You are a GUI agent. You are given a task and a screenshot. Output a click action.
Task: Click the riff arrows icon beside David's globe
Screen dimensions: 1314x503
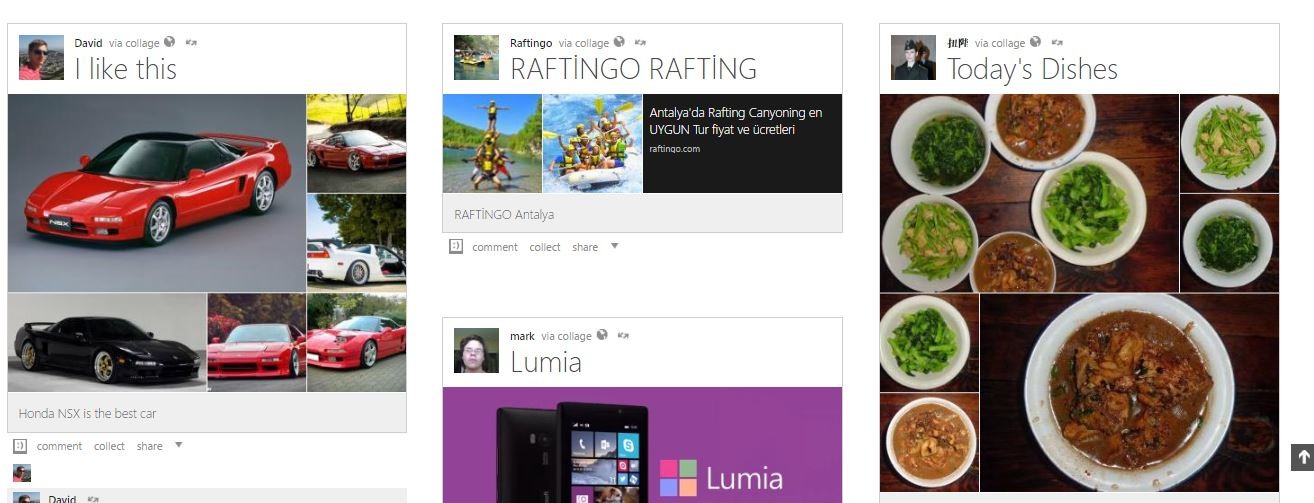click(x=192, y=43)
